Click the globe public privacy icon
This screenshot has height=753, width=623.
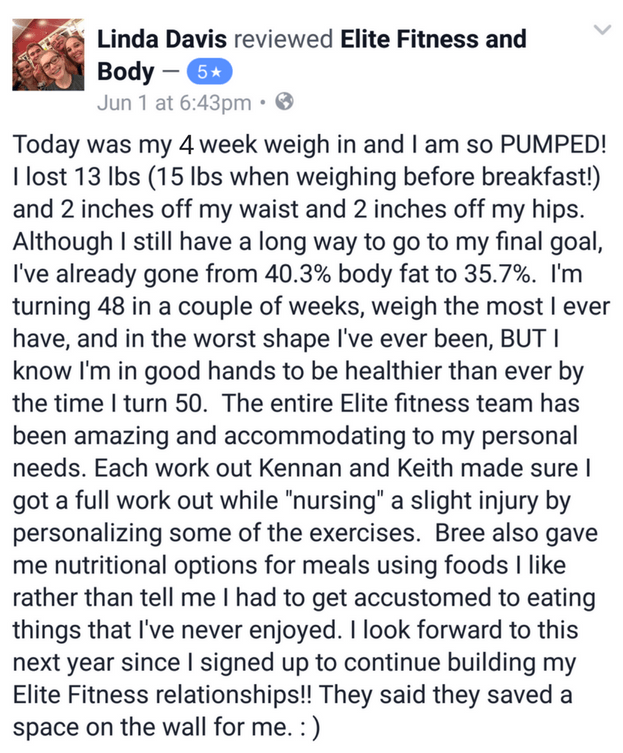pos(284,102)
